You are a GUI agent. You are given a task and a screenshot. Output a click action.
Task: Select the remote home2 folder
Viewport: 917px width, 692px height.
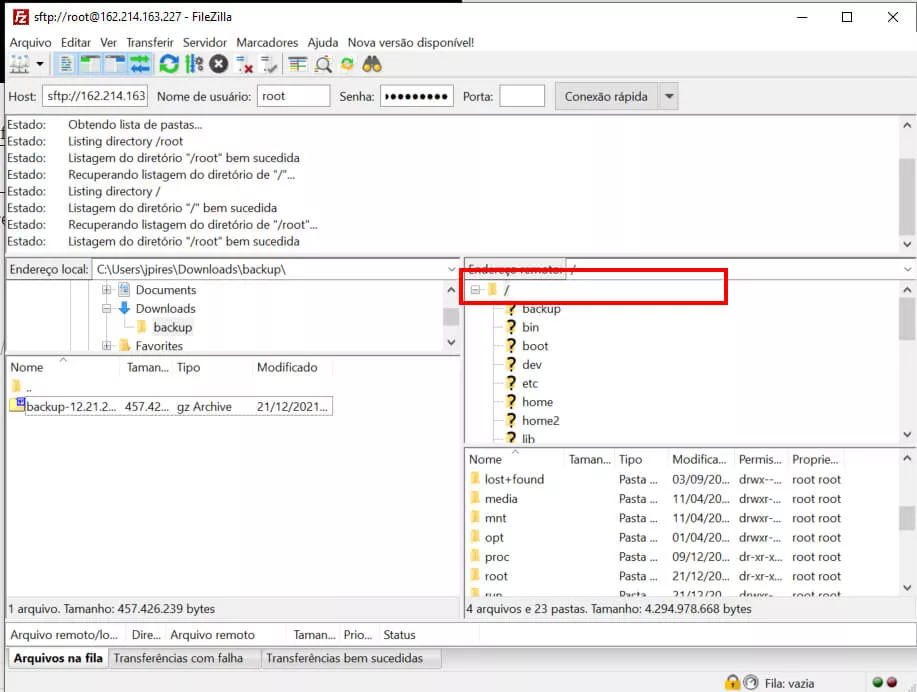point(540,421)
